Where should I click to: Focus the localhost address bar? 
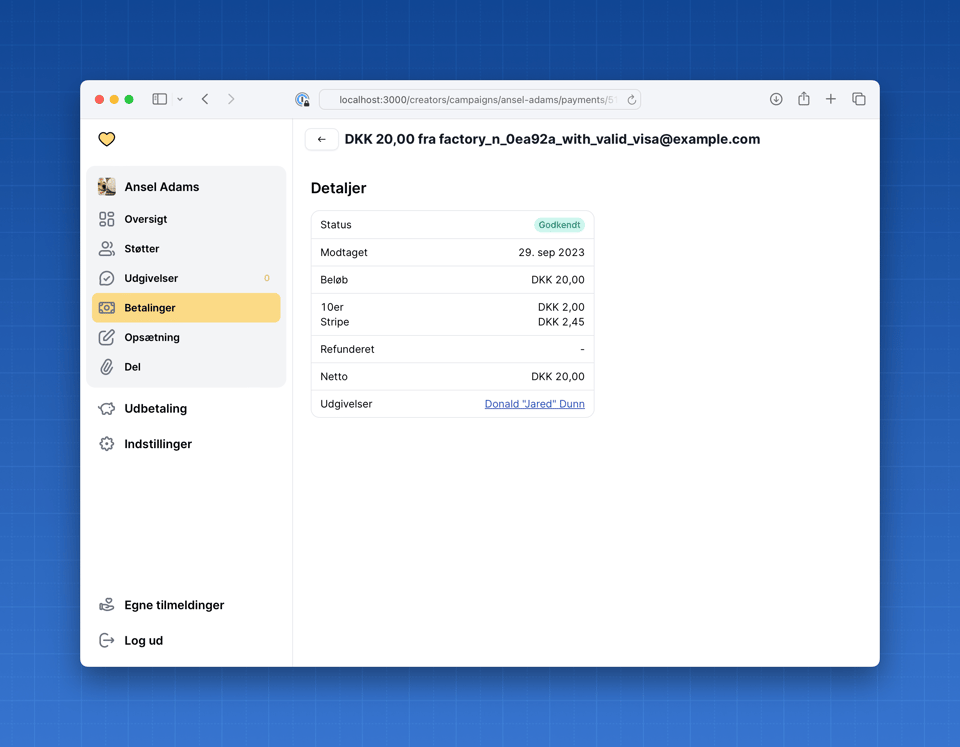(479, 100)
